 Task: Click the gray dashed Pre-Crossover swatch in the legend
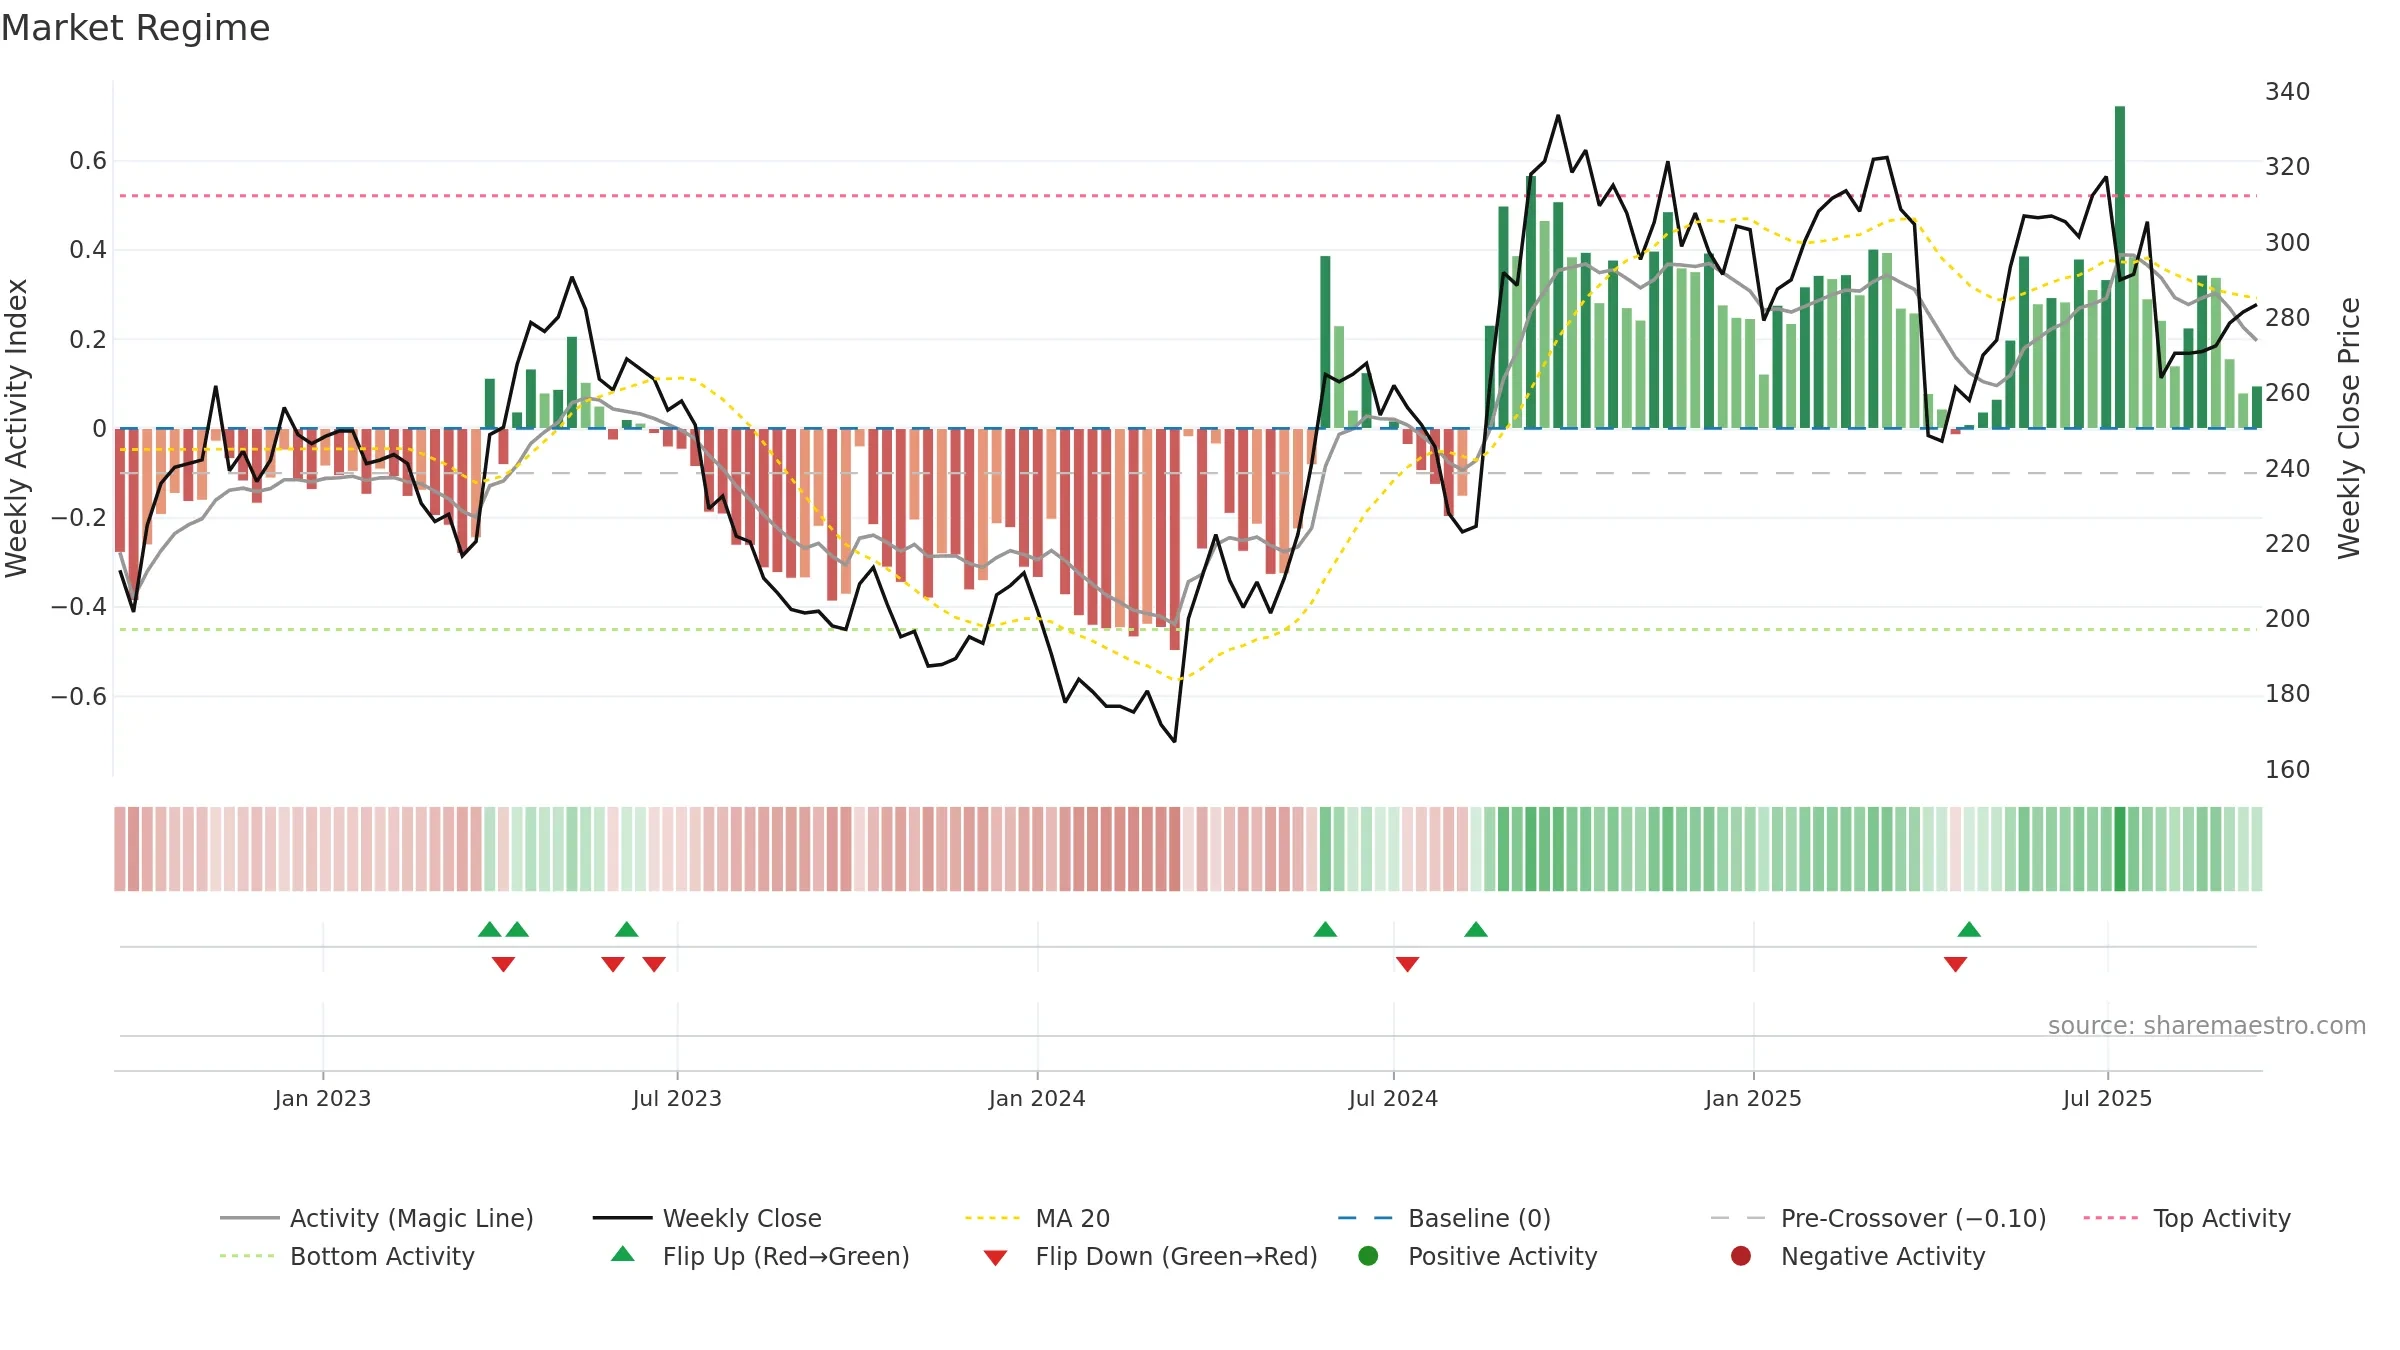[1738, 1218]
